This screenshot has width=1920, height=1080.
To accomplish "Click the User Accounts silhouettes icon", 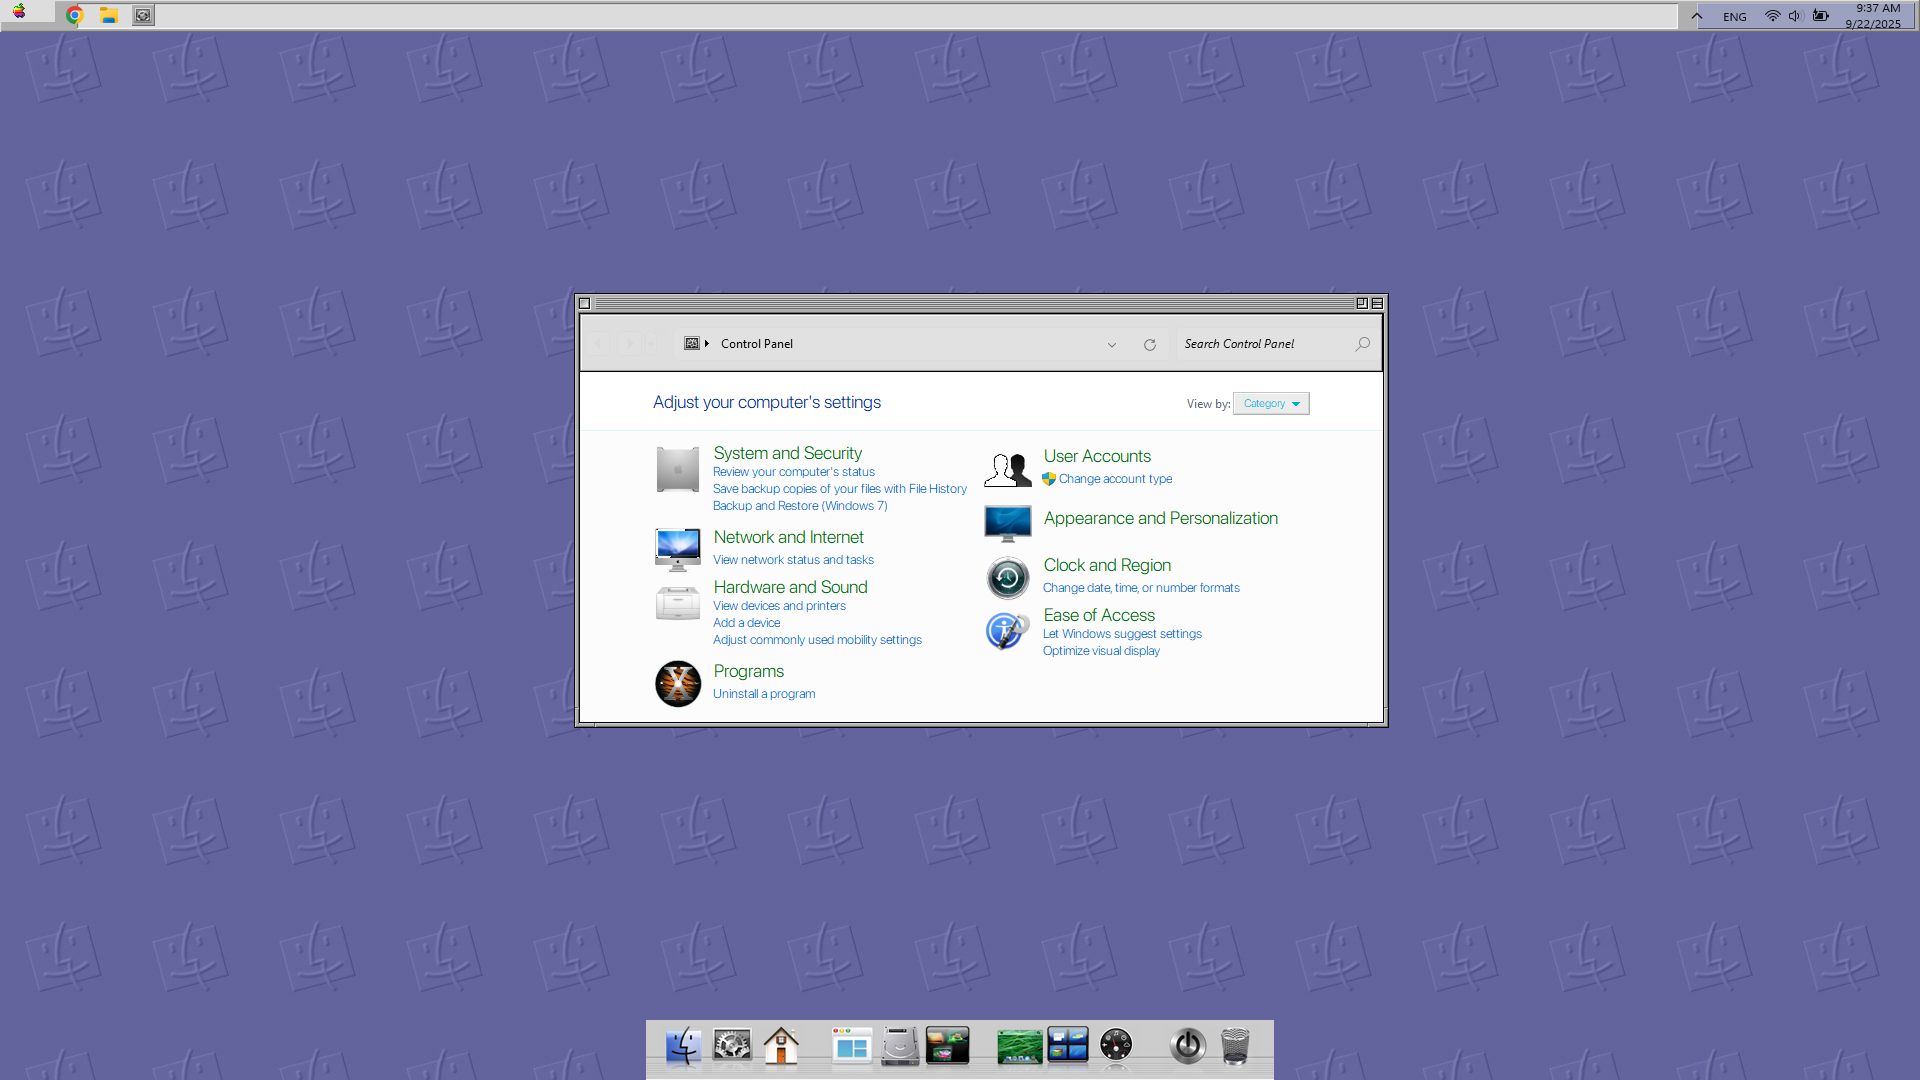I will click(x=1007, y=469).
